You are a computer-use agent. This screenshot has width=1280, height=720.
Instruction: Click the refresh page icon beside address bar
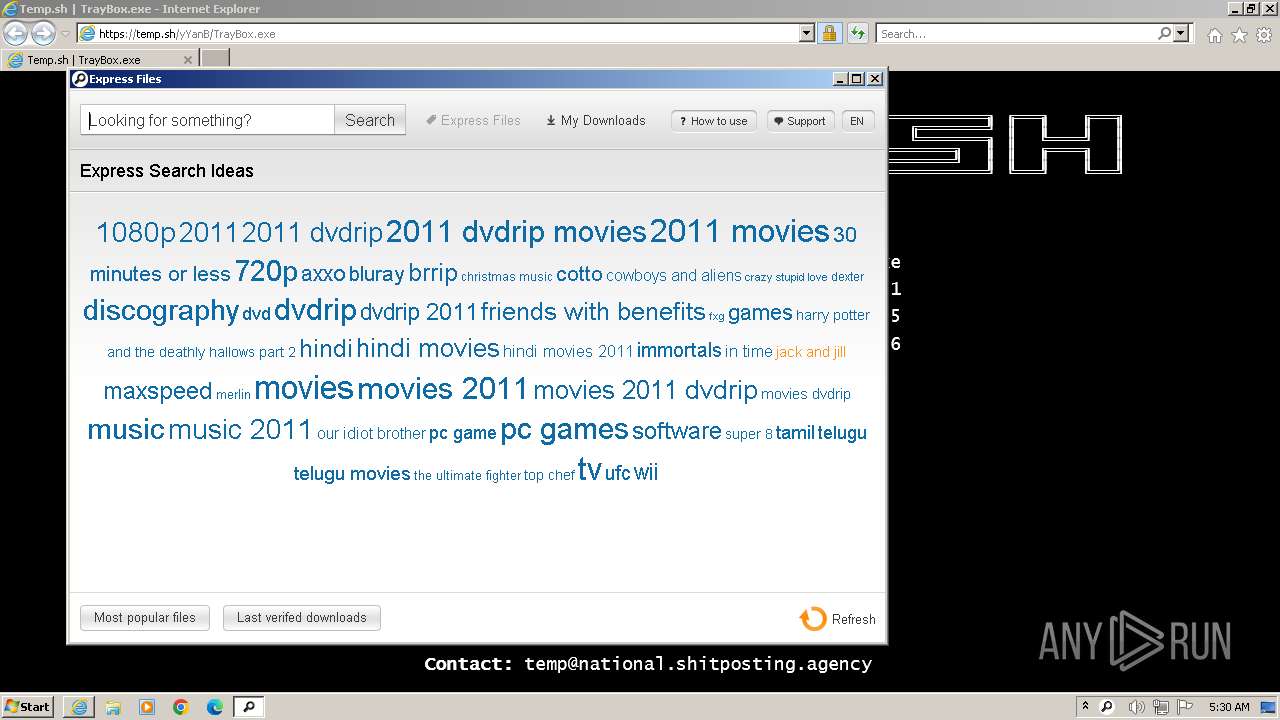point(857,33)
